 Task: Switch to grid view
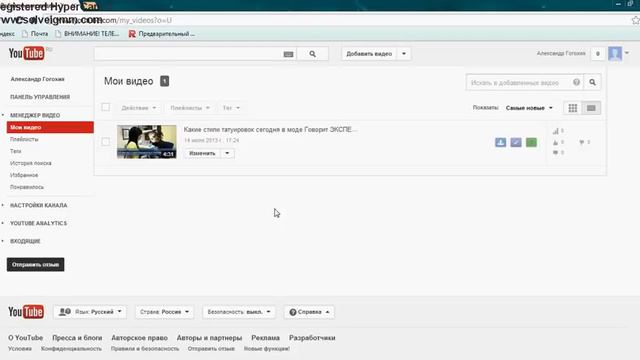pyautogui.click(x=573, y=108)
